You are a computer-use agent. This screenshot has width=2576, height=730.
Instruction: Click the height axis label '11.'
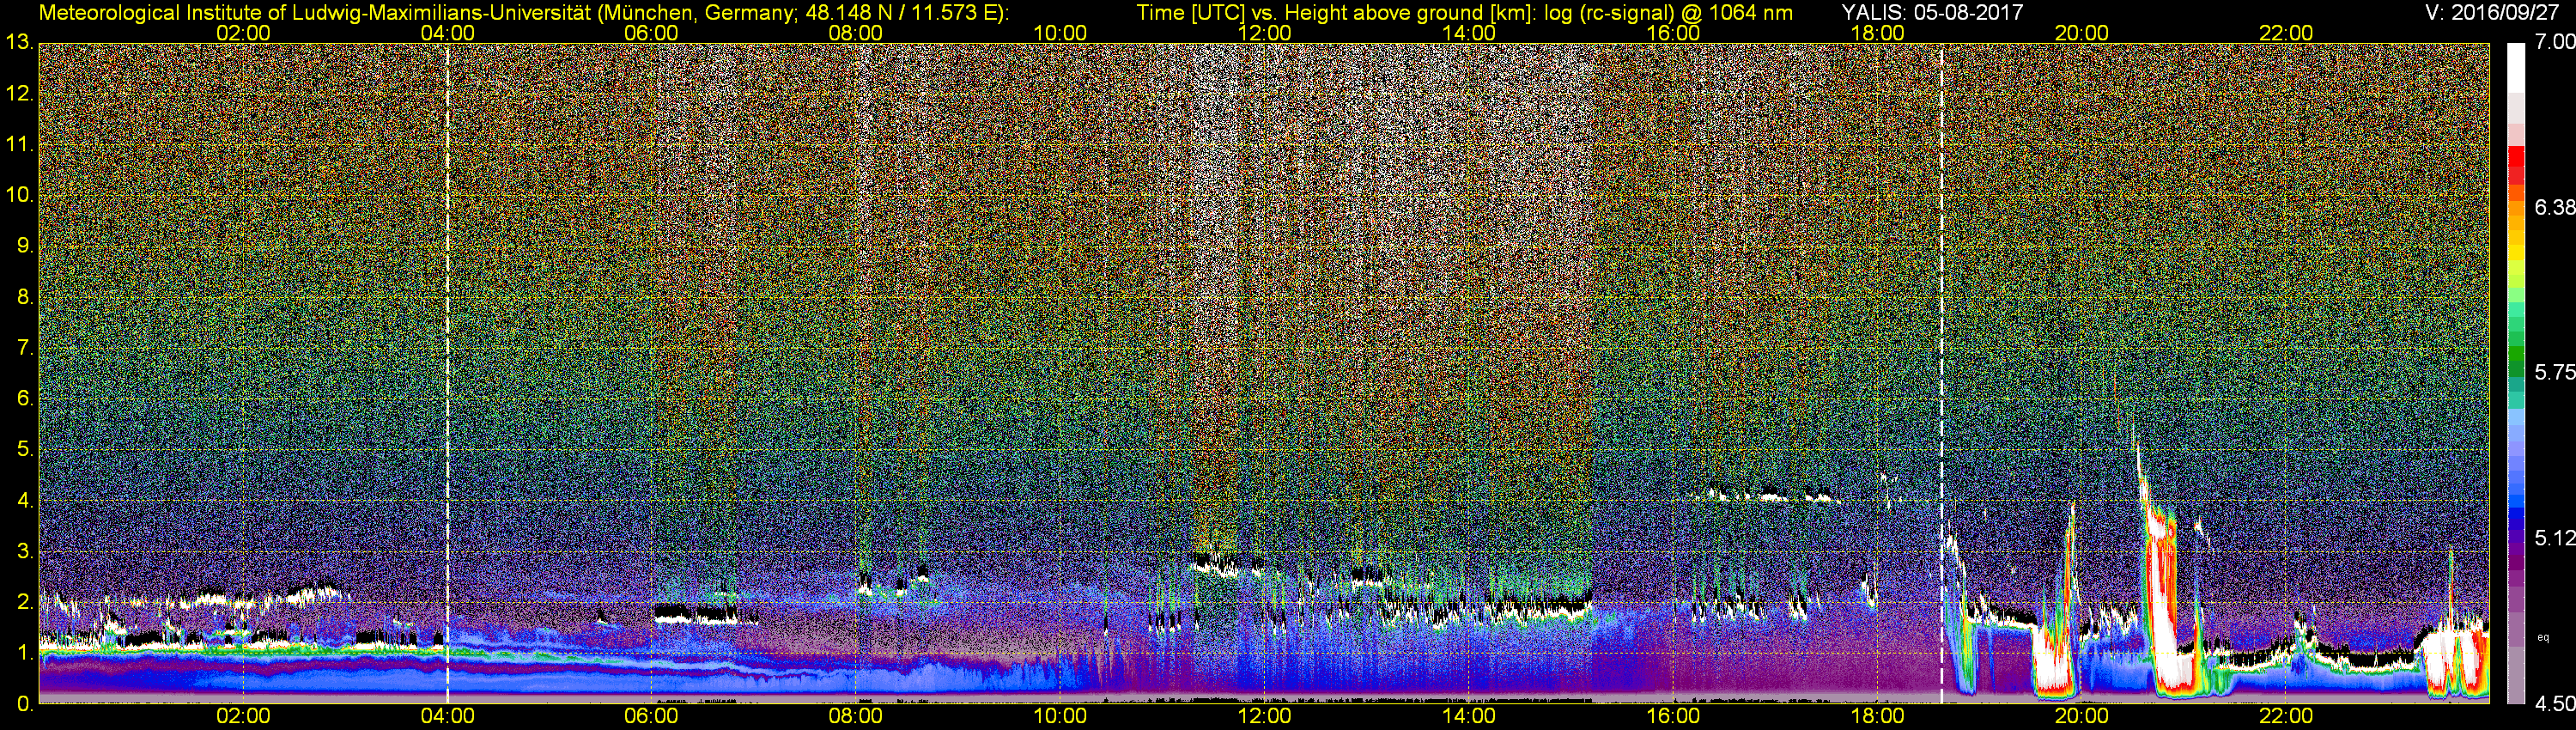[20, 145]
